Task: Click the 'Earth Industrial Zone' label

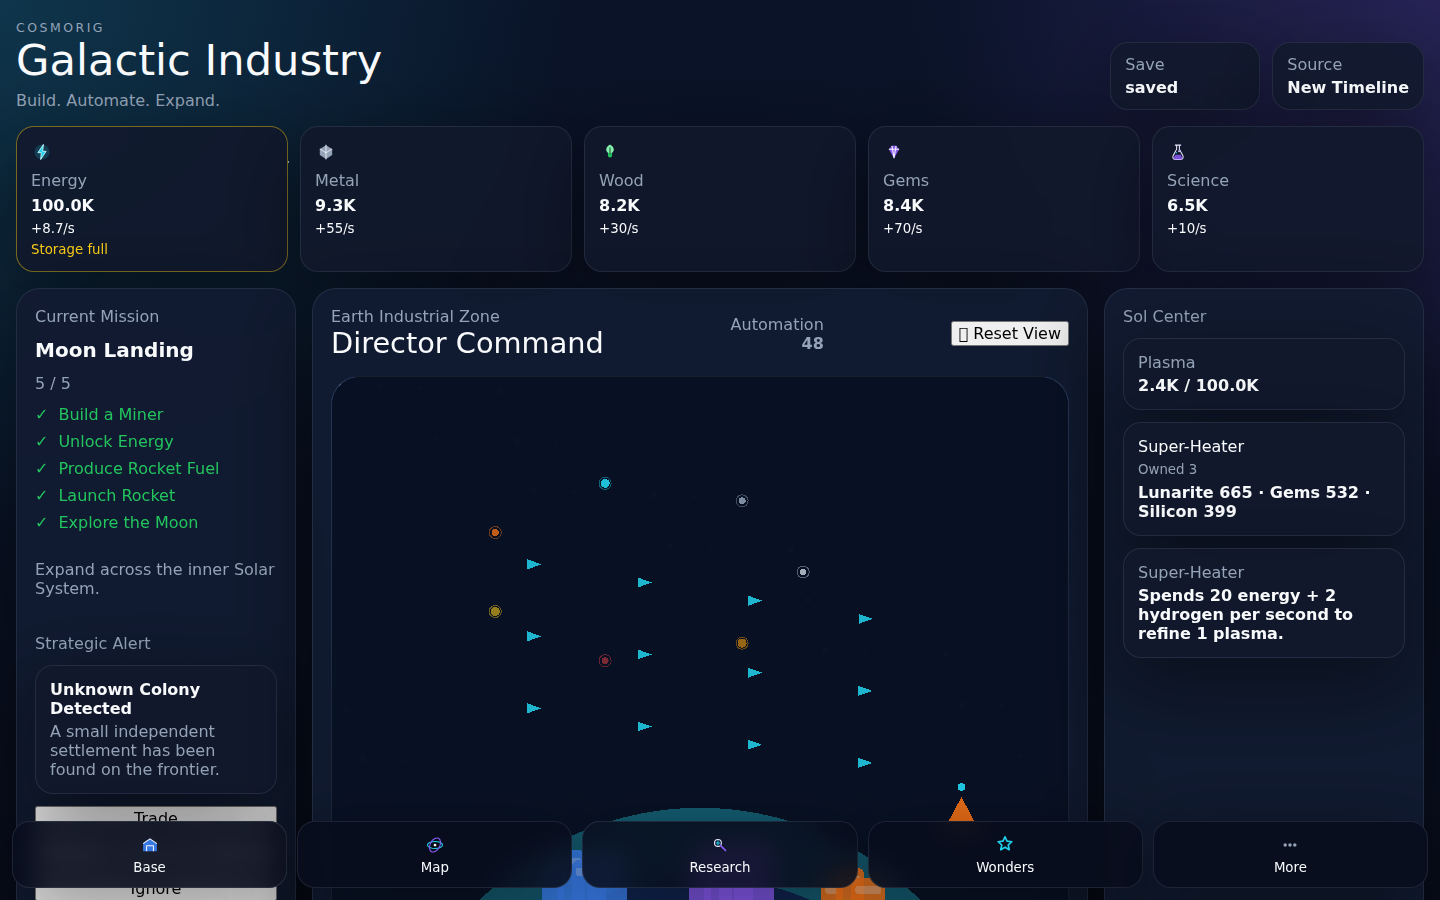Action: point(415,316)
